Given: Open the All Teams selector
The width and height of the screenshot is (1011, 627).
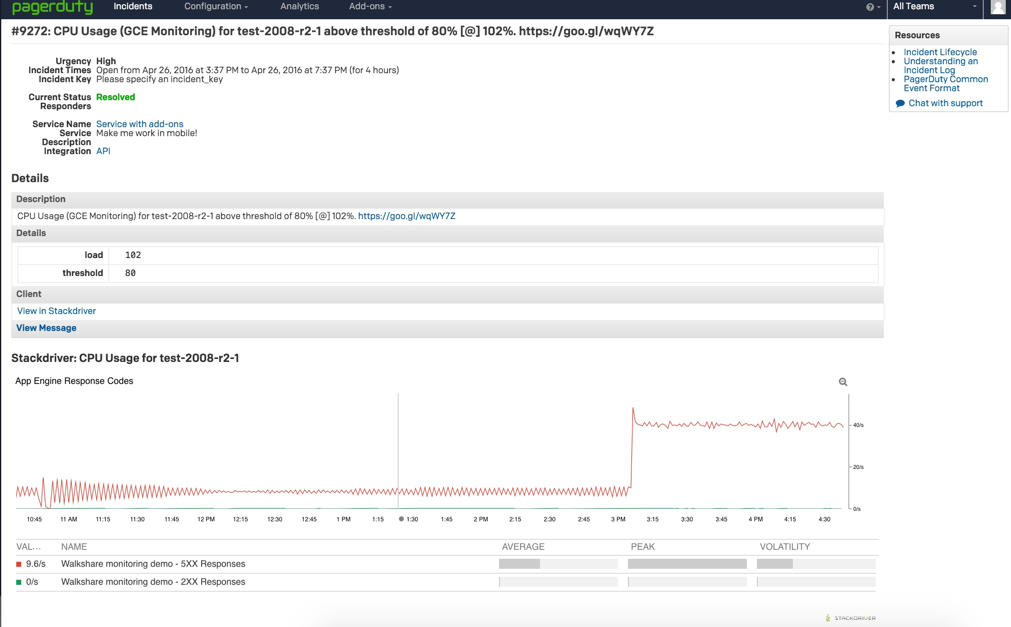Looking at the screenshot, I should 935,6.
